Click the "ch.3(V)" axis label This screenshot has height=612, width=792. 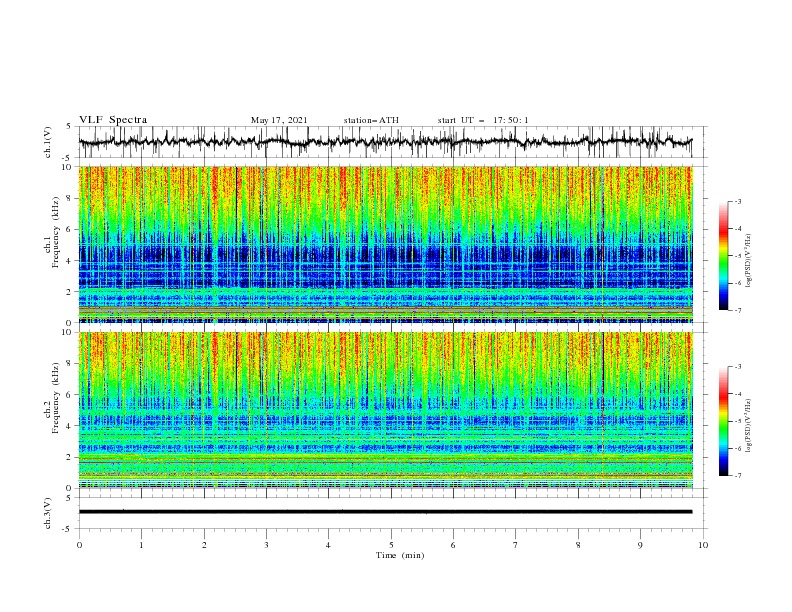click(x=48, y=513)
